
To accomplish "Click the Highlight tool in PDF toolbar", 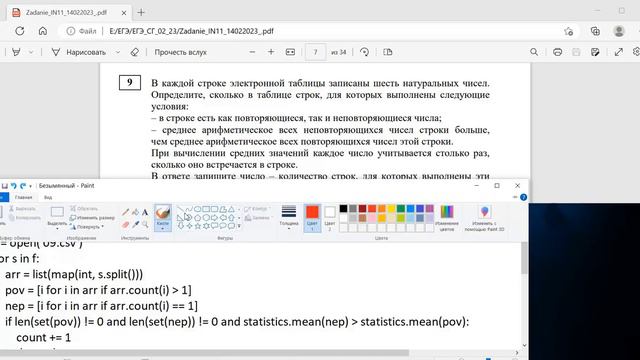I will click(16, 52).
